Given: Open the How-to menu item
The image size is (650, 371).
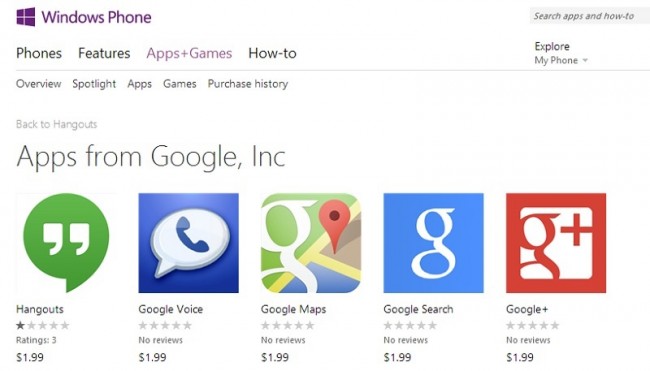Looking at the screenshot, I should [272, 53].
